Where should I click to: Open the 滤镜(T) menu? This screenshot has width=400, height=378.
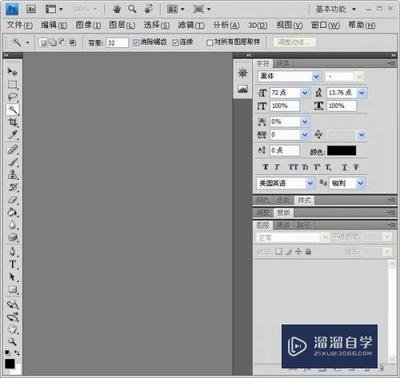coord(191,25)
